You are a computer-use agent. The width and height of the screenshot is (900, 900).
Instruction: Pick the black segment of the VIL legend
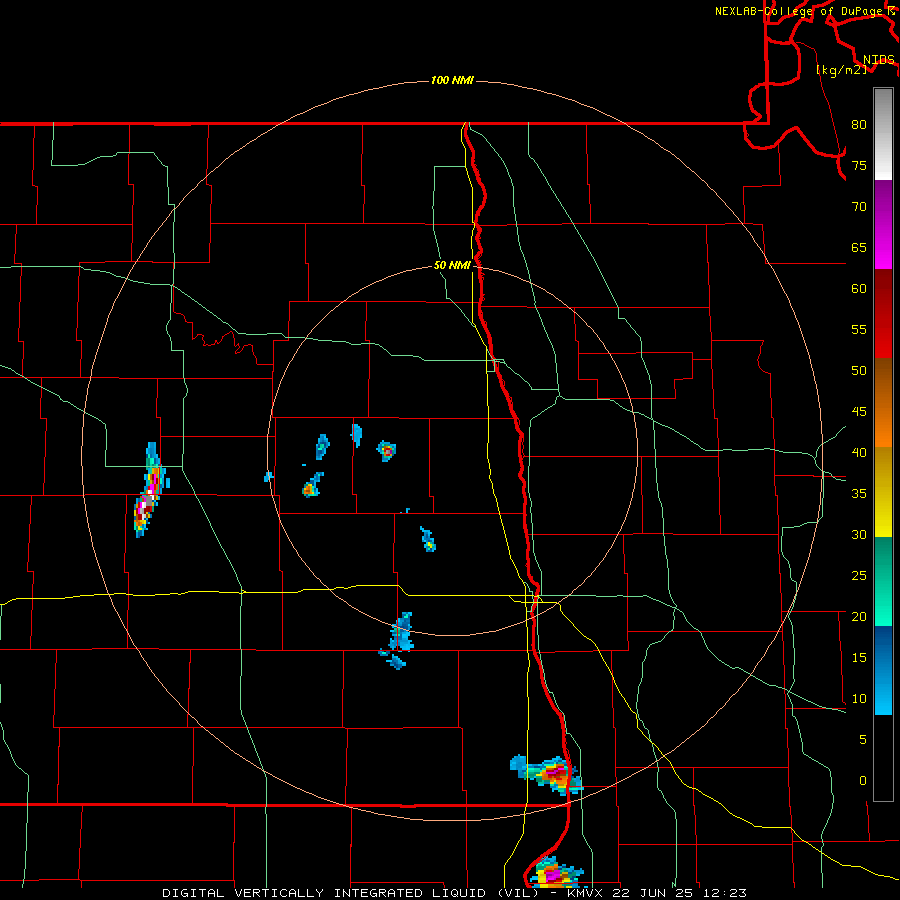[x=883, y=758]
